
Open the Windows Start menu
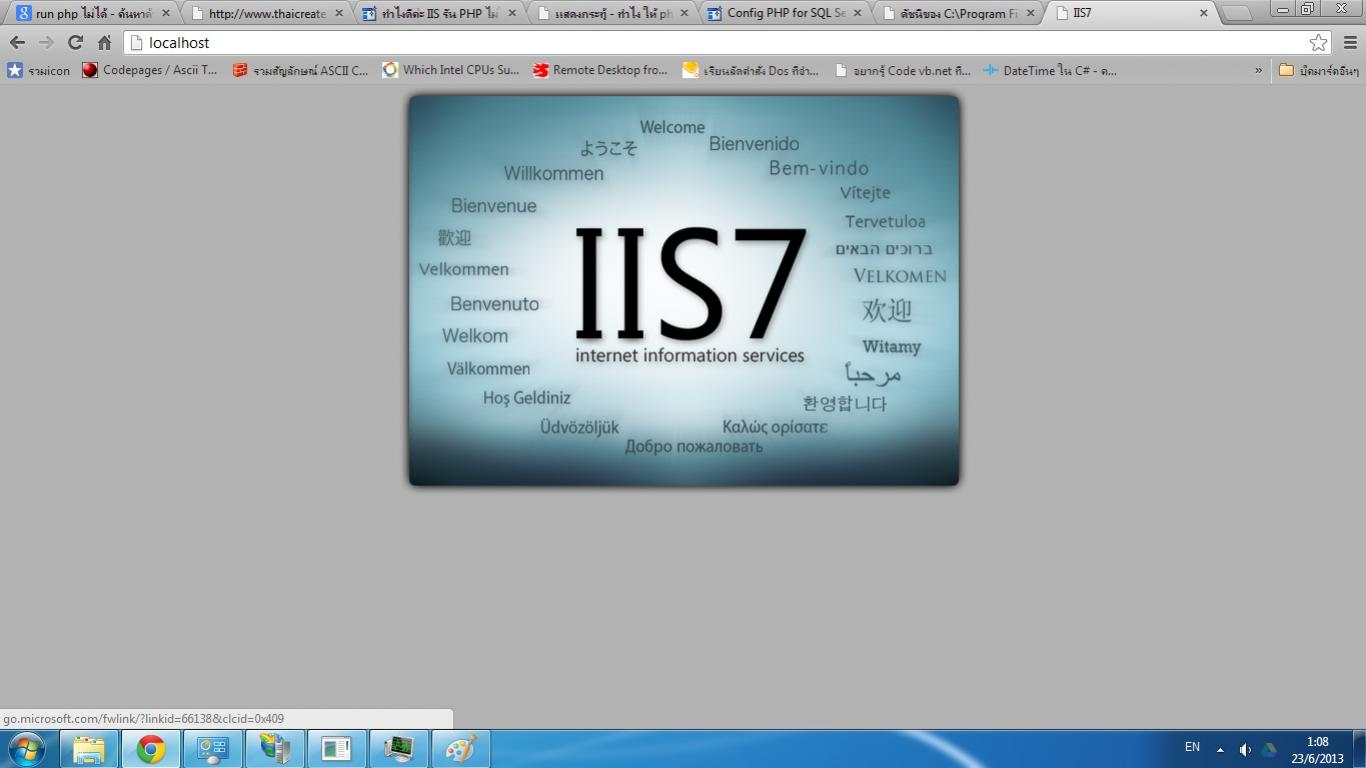tap(26, 749)
